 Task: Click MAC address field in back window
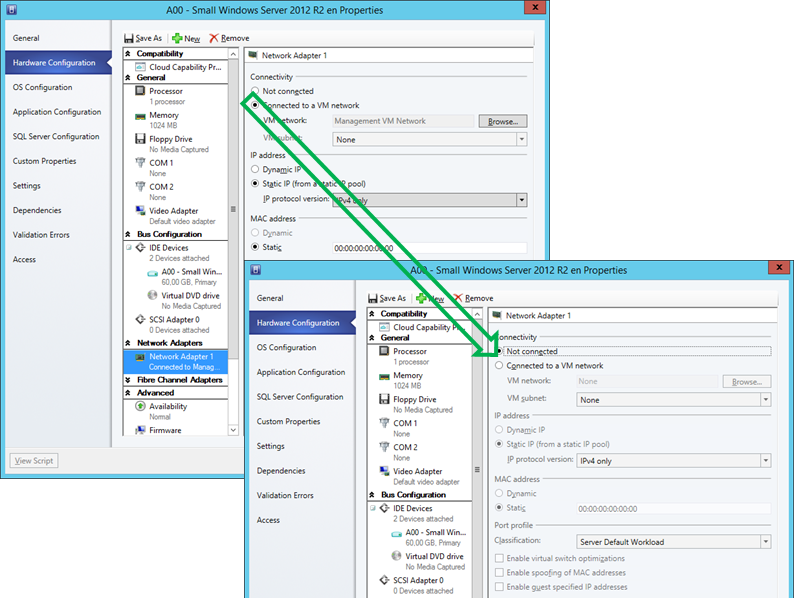[429, 248]
